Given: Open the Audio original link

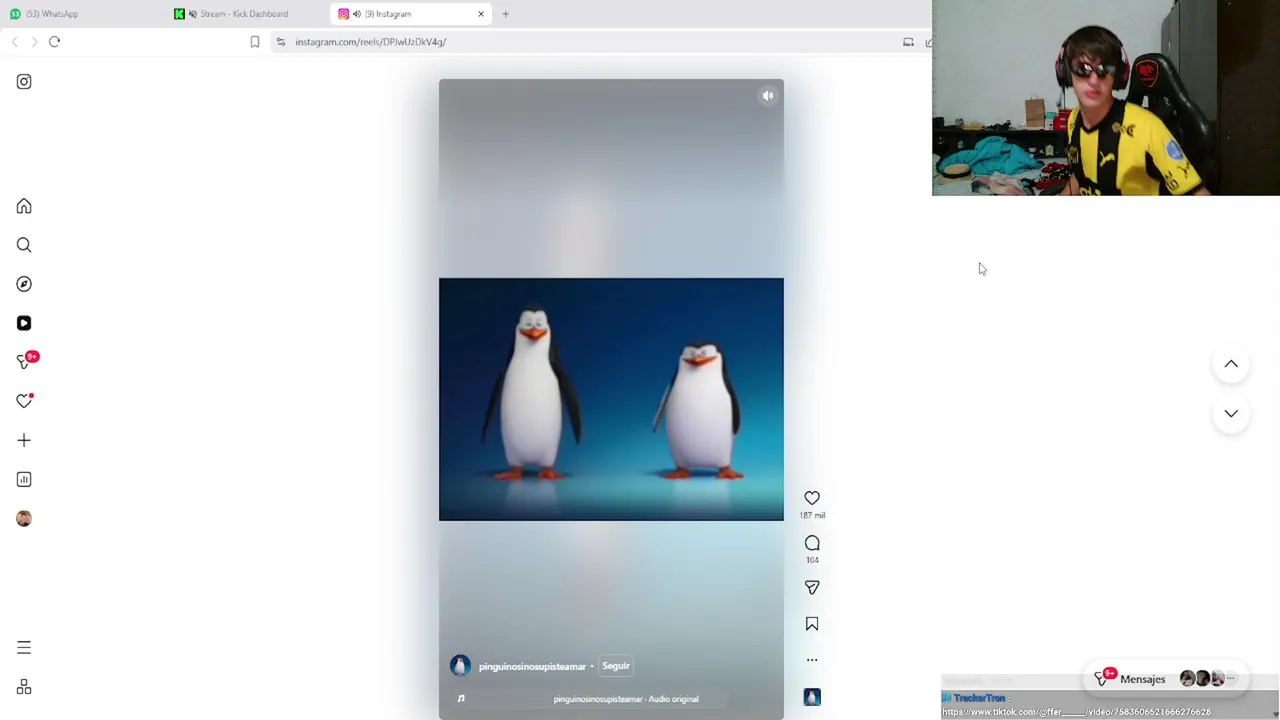Looking at the screenshot, I should pos(626,699).
